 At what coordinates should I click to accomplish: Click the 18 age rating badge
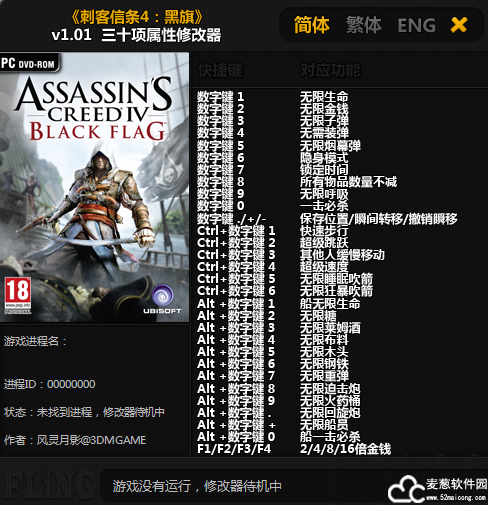pos(18,295)
